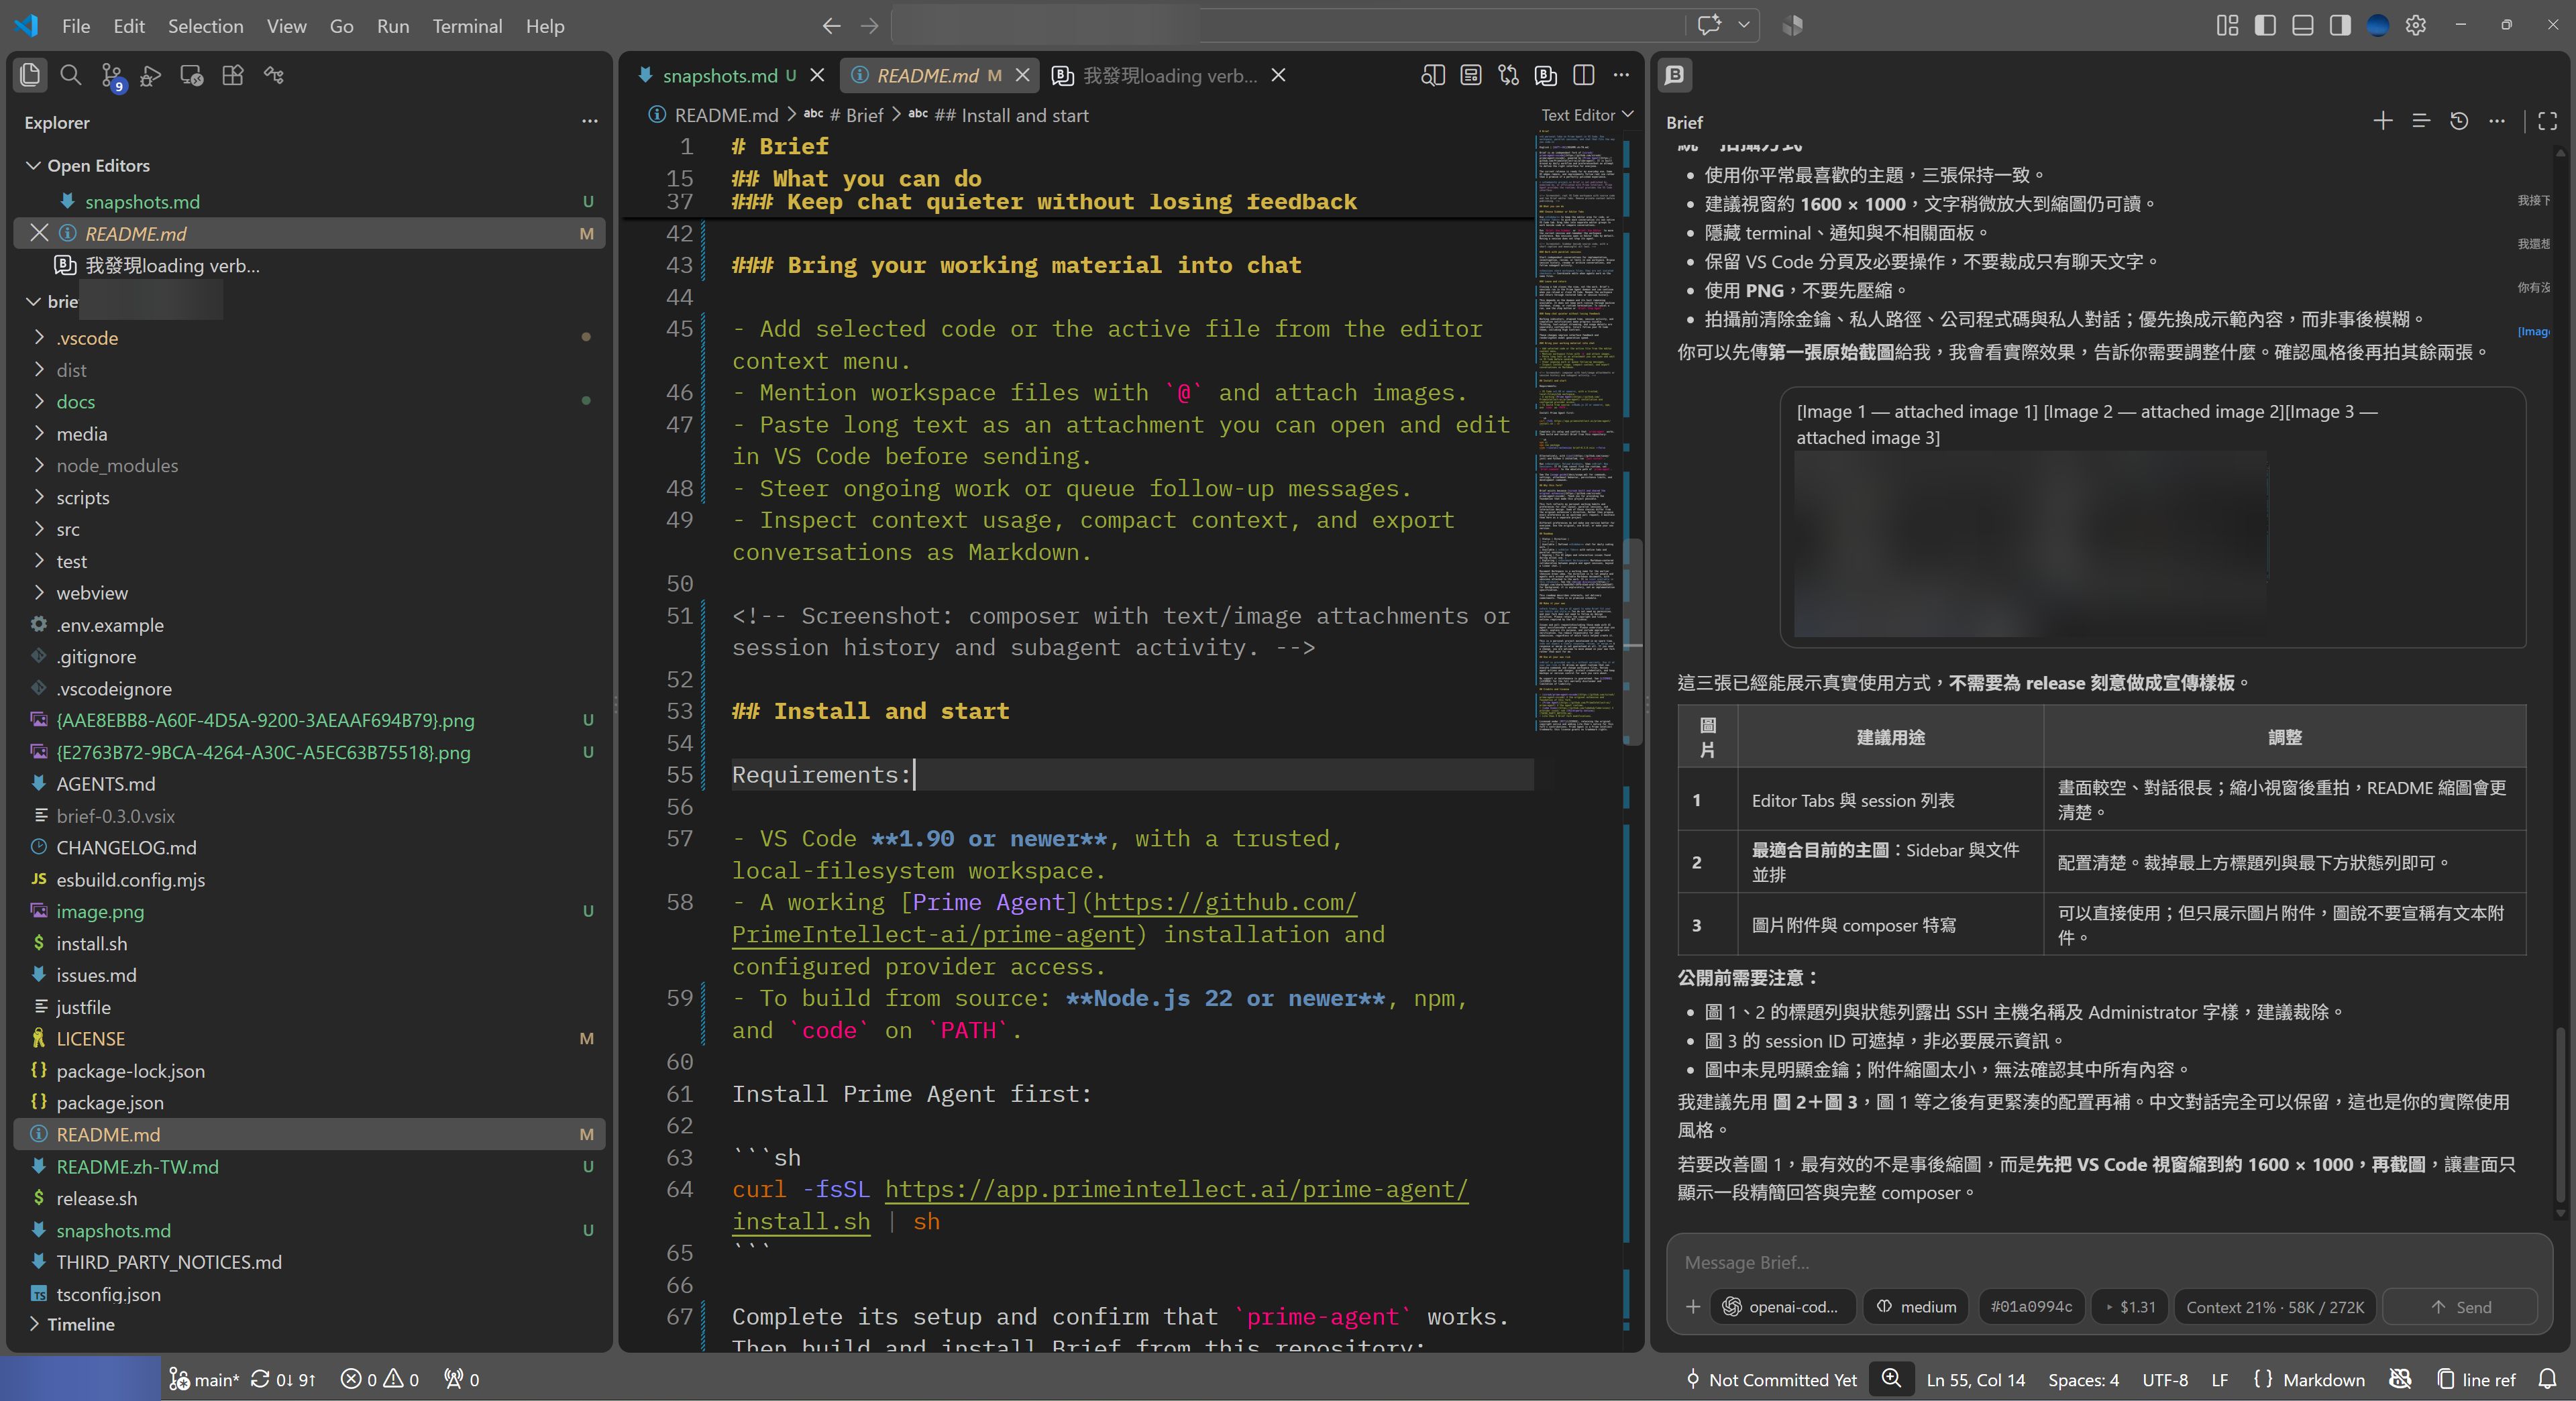Open Brief history clock icon
2576x1401 pixels.
coord(2459,121)
